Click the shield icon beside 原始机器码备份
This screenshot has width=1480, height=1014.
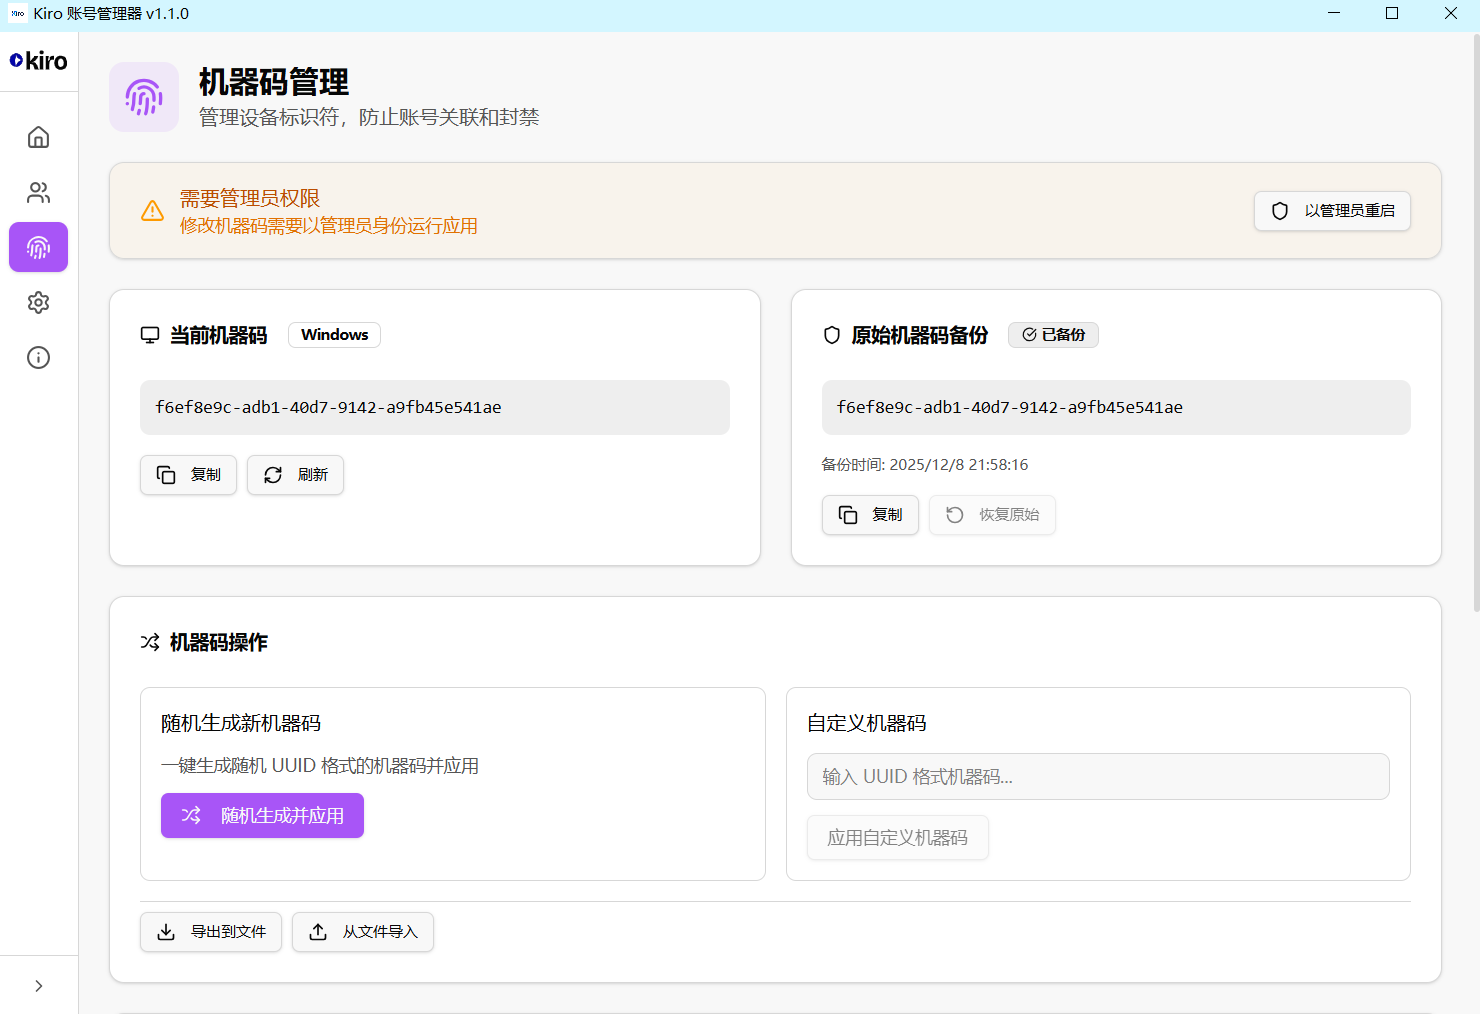[x=832, y=335]
